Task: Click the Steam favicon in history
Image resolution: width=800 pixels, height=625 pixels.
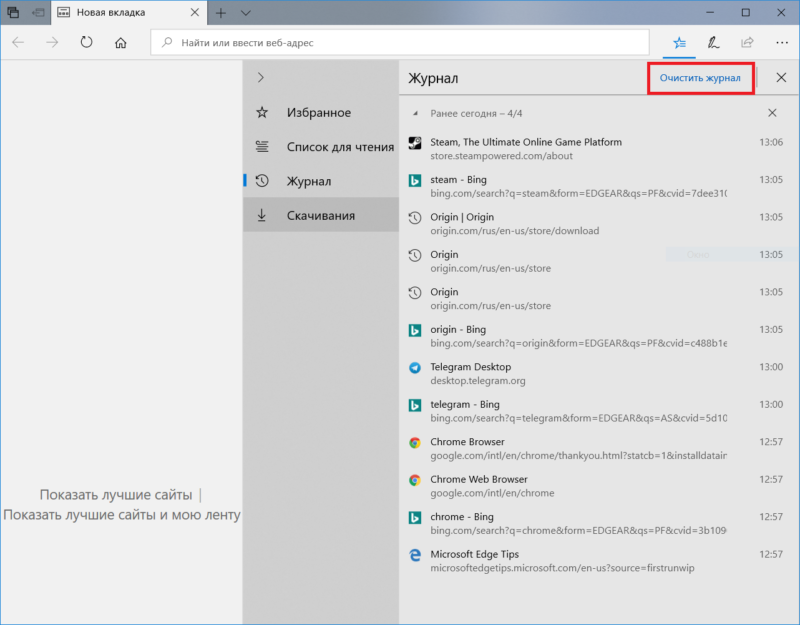Action: 415,143
